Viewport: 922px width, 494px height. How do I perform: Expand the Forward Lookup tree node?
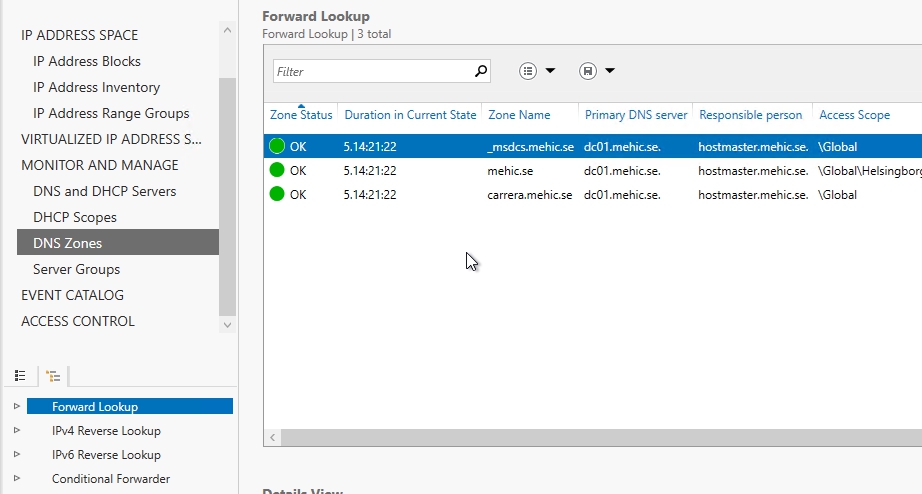(16, 407)
